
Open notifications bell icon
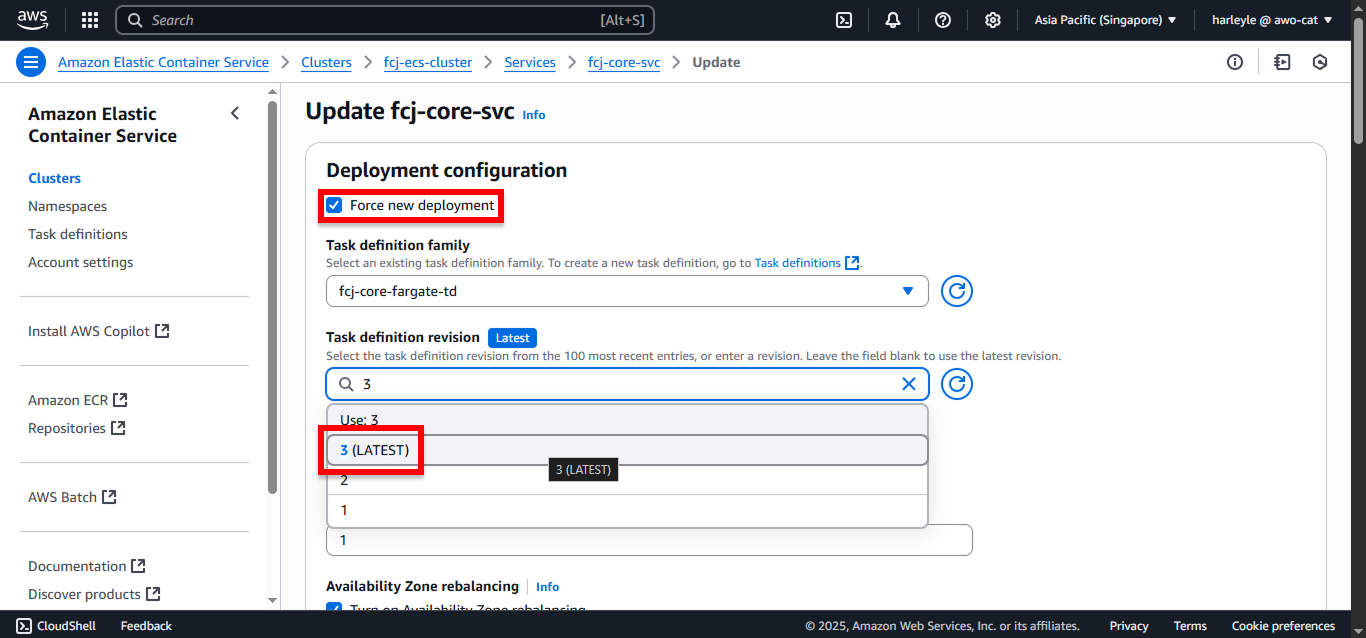point(893,20)
